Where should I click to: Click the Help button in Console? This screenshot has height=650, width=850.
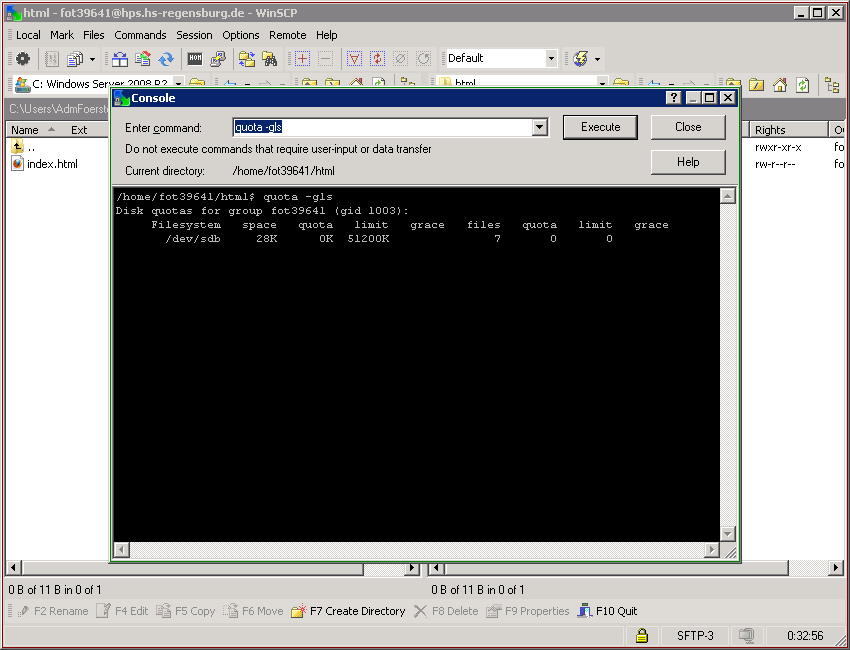pyautogui.click(x=688, y=162)
